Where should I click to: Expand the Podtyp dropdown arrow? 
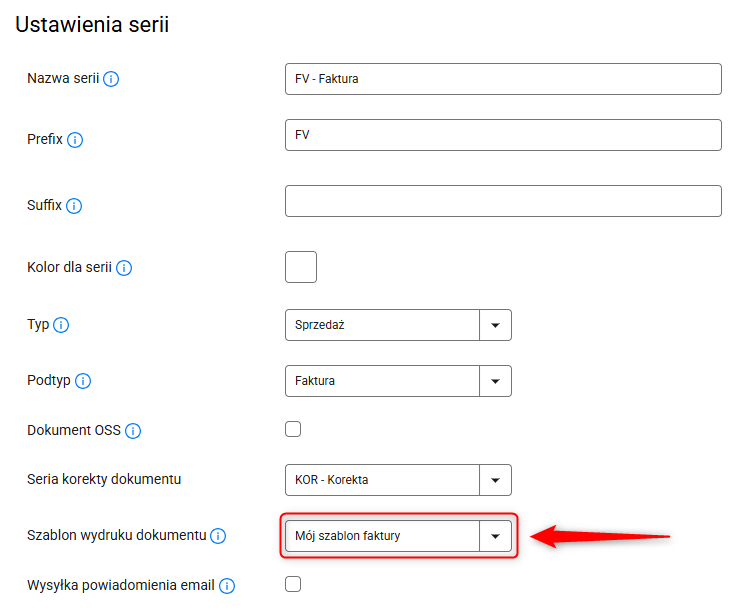tap(495, 381)
